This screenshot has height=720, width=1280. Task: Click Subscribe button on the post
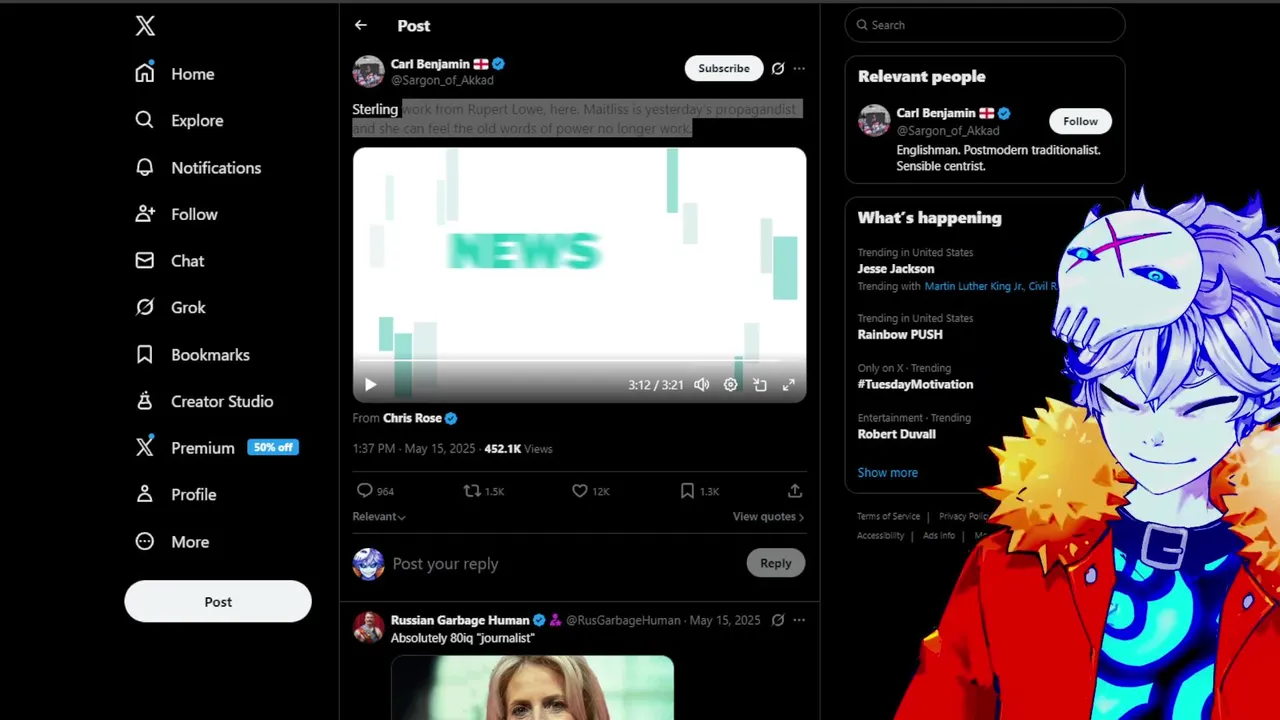(x=724, y=68)
